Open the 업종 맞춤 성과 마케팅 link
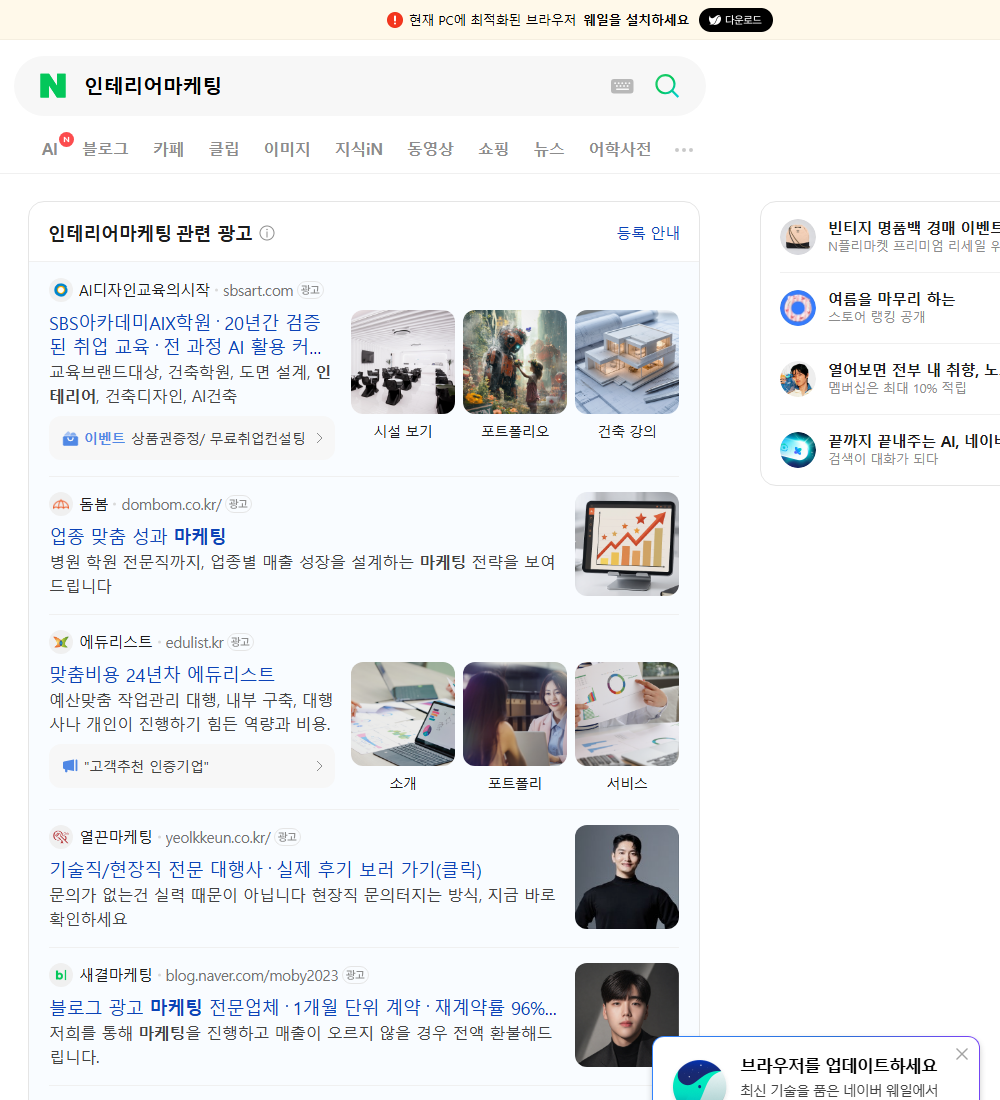Image resolution: width=1000 pixels, height=1100 pixels. coord(138,536)
